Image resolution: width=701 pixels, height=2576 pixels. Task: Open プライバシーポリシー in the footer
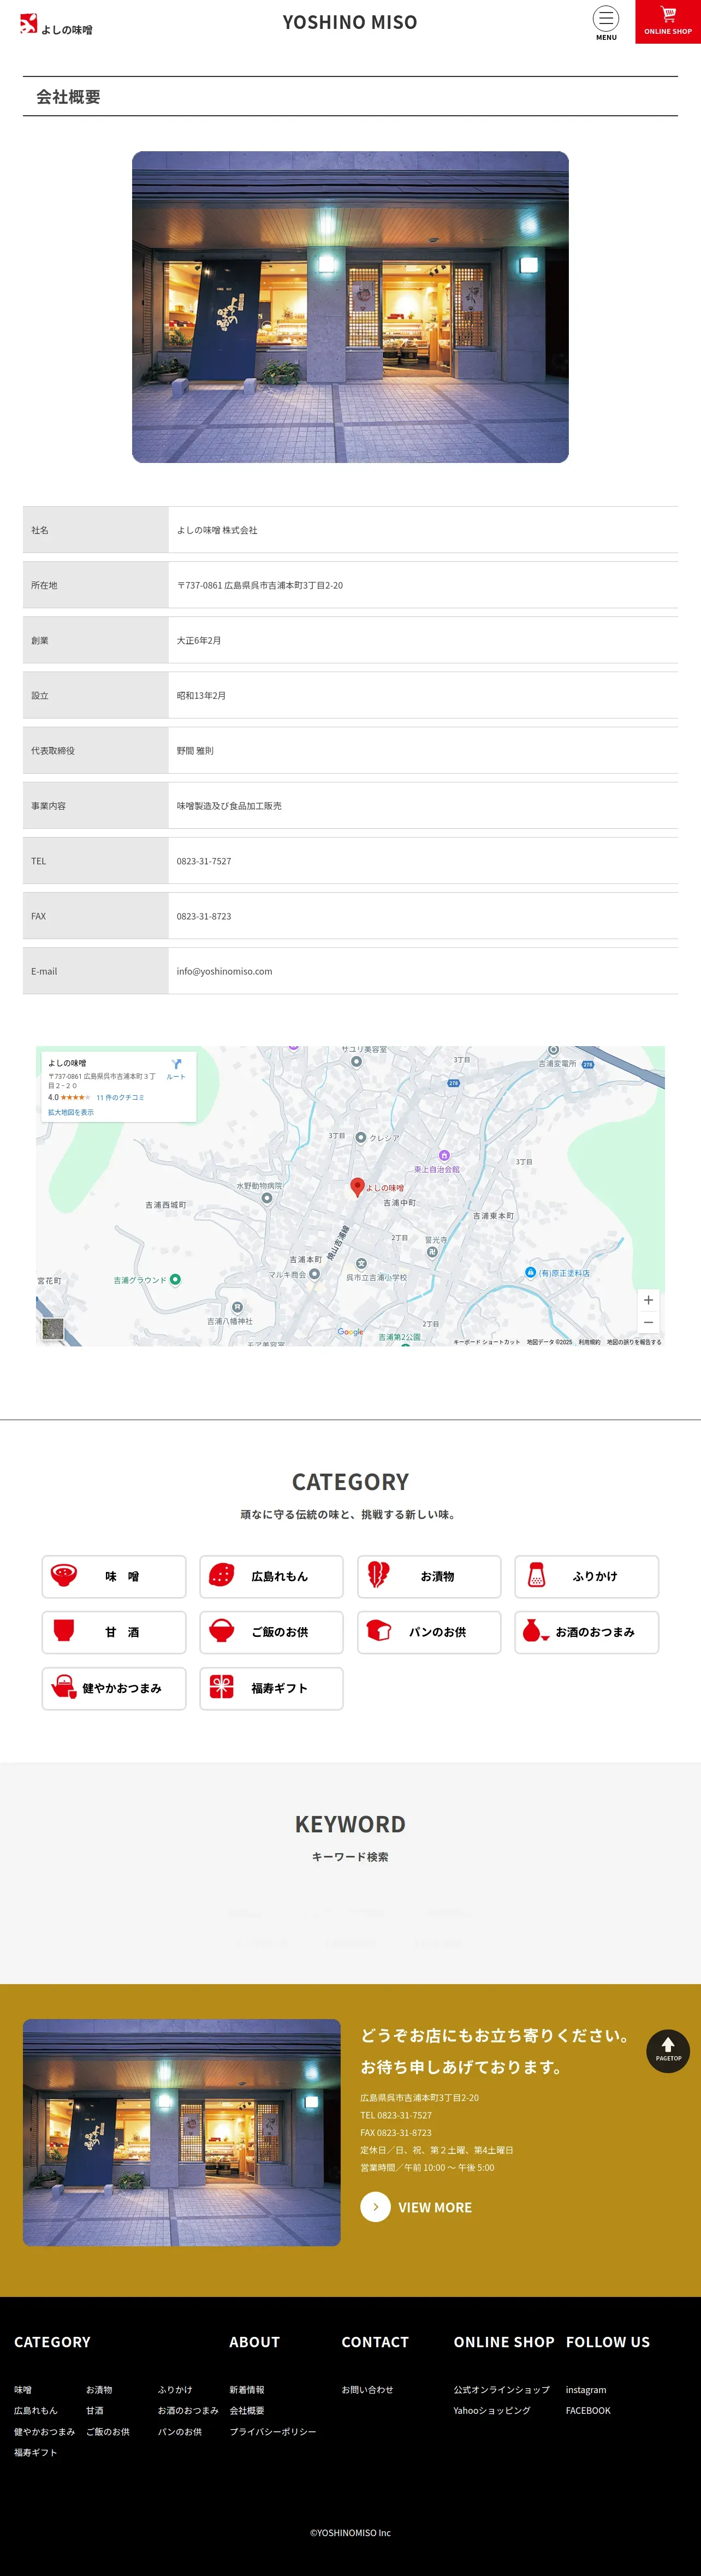click(x=273, y=2431)
